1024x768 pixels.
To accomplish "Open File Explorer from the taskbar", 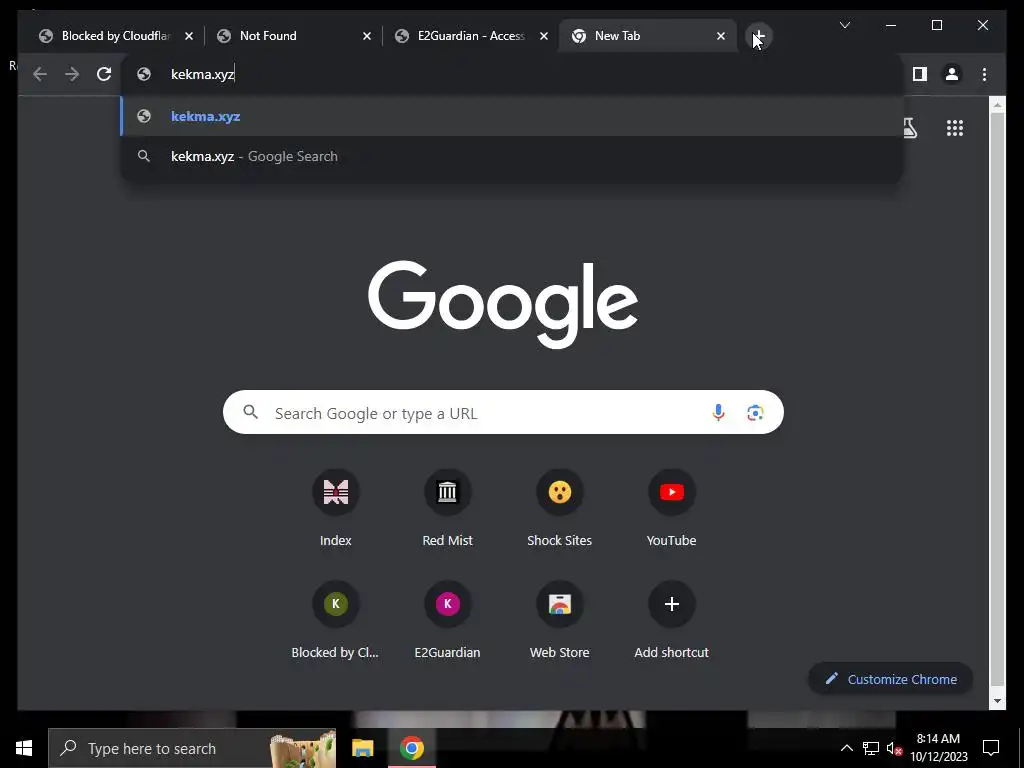I will coord(362,748).
